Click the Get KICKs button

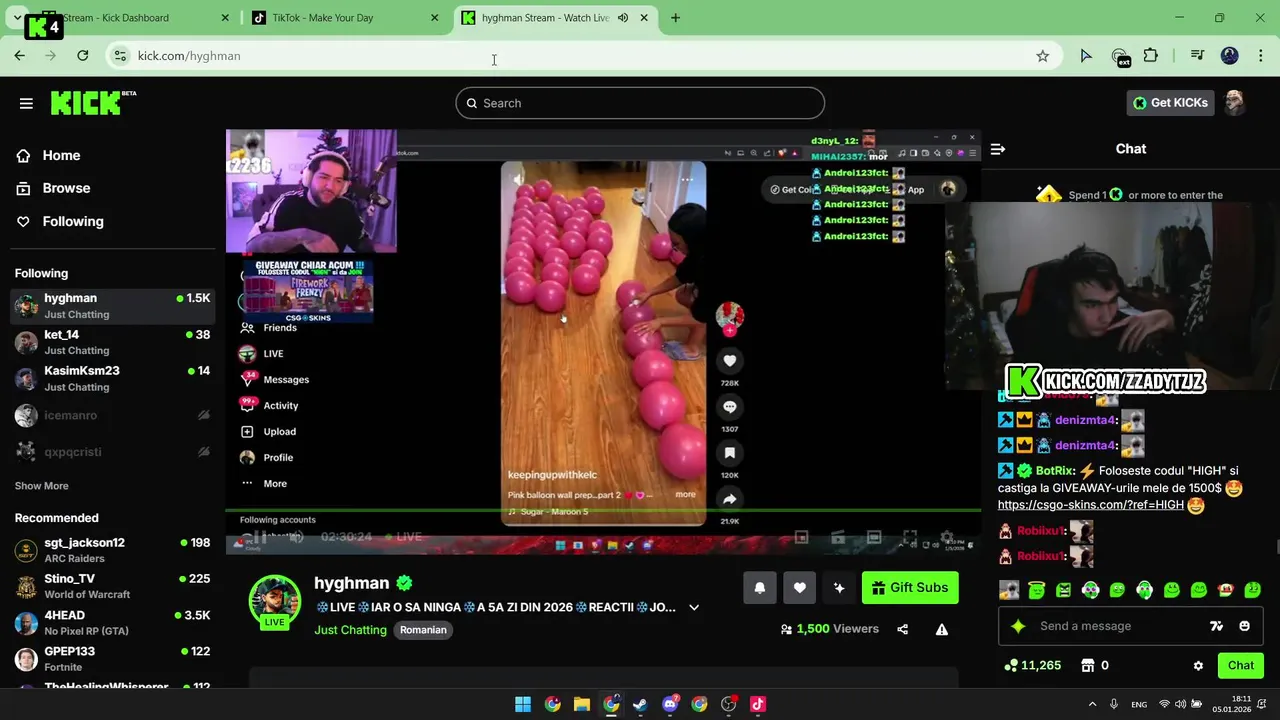click(x=1170, y=102)
